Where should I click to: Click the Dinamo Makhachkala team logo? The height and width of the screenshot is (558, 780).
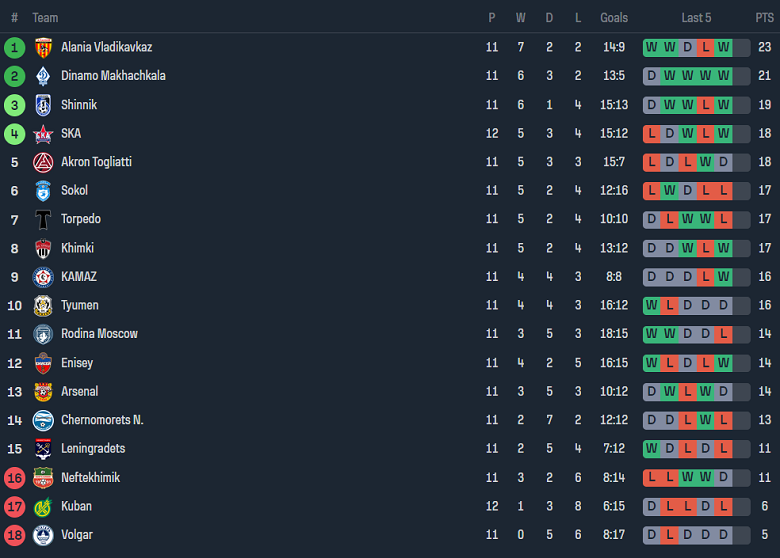43,76
